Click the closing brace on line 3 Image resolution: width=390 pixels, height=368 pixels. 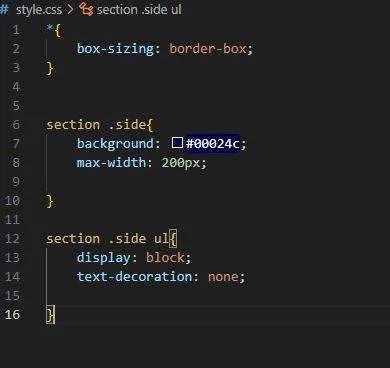coord(50,68)
